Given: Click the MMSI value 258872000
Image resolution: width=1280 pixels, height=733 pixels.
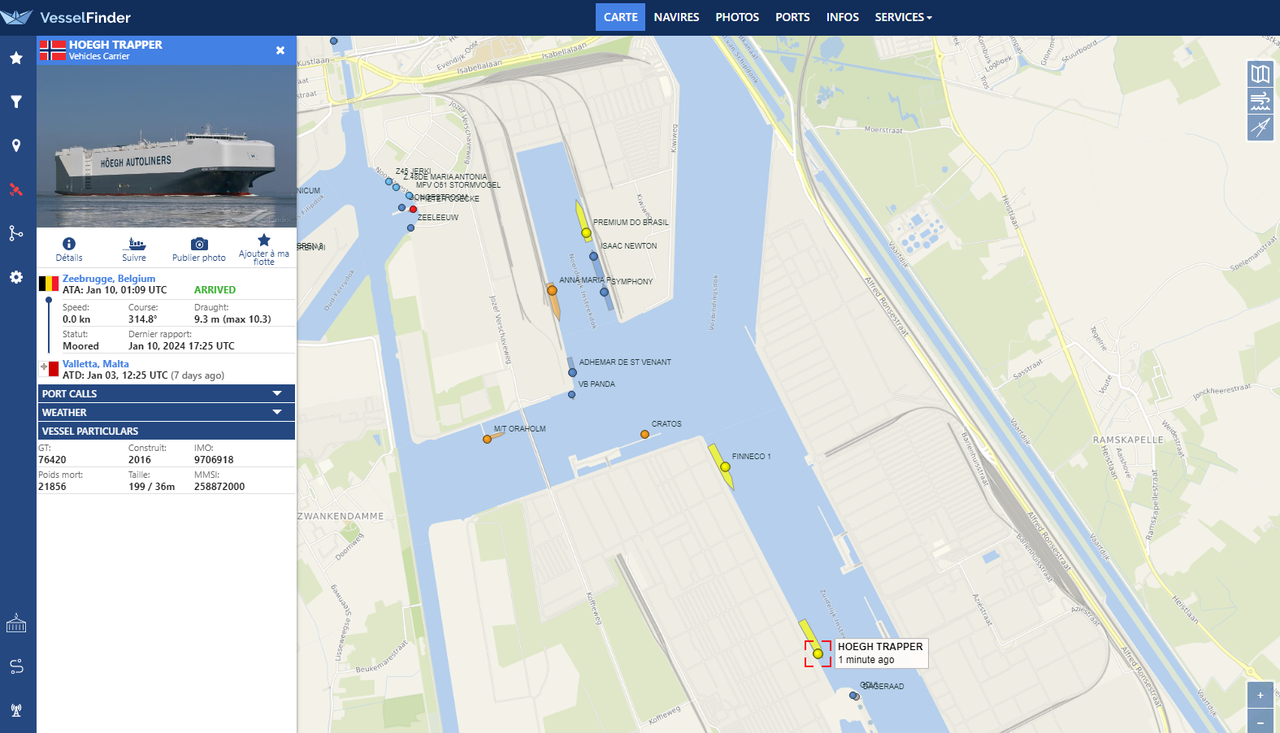Looking at the screenshot, I should (x=219, y=486).
